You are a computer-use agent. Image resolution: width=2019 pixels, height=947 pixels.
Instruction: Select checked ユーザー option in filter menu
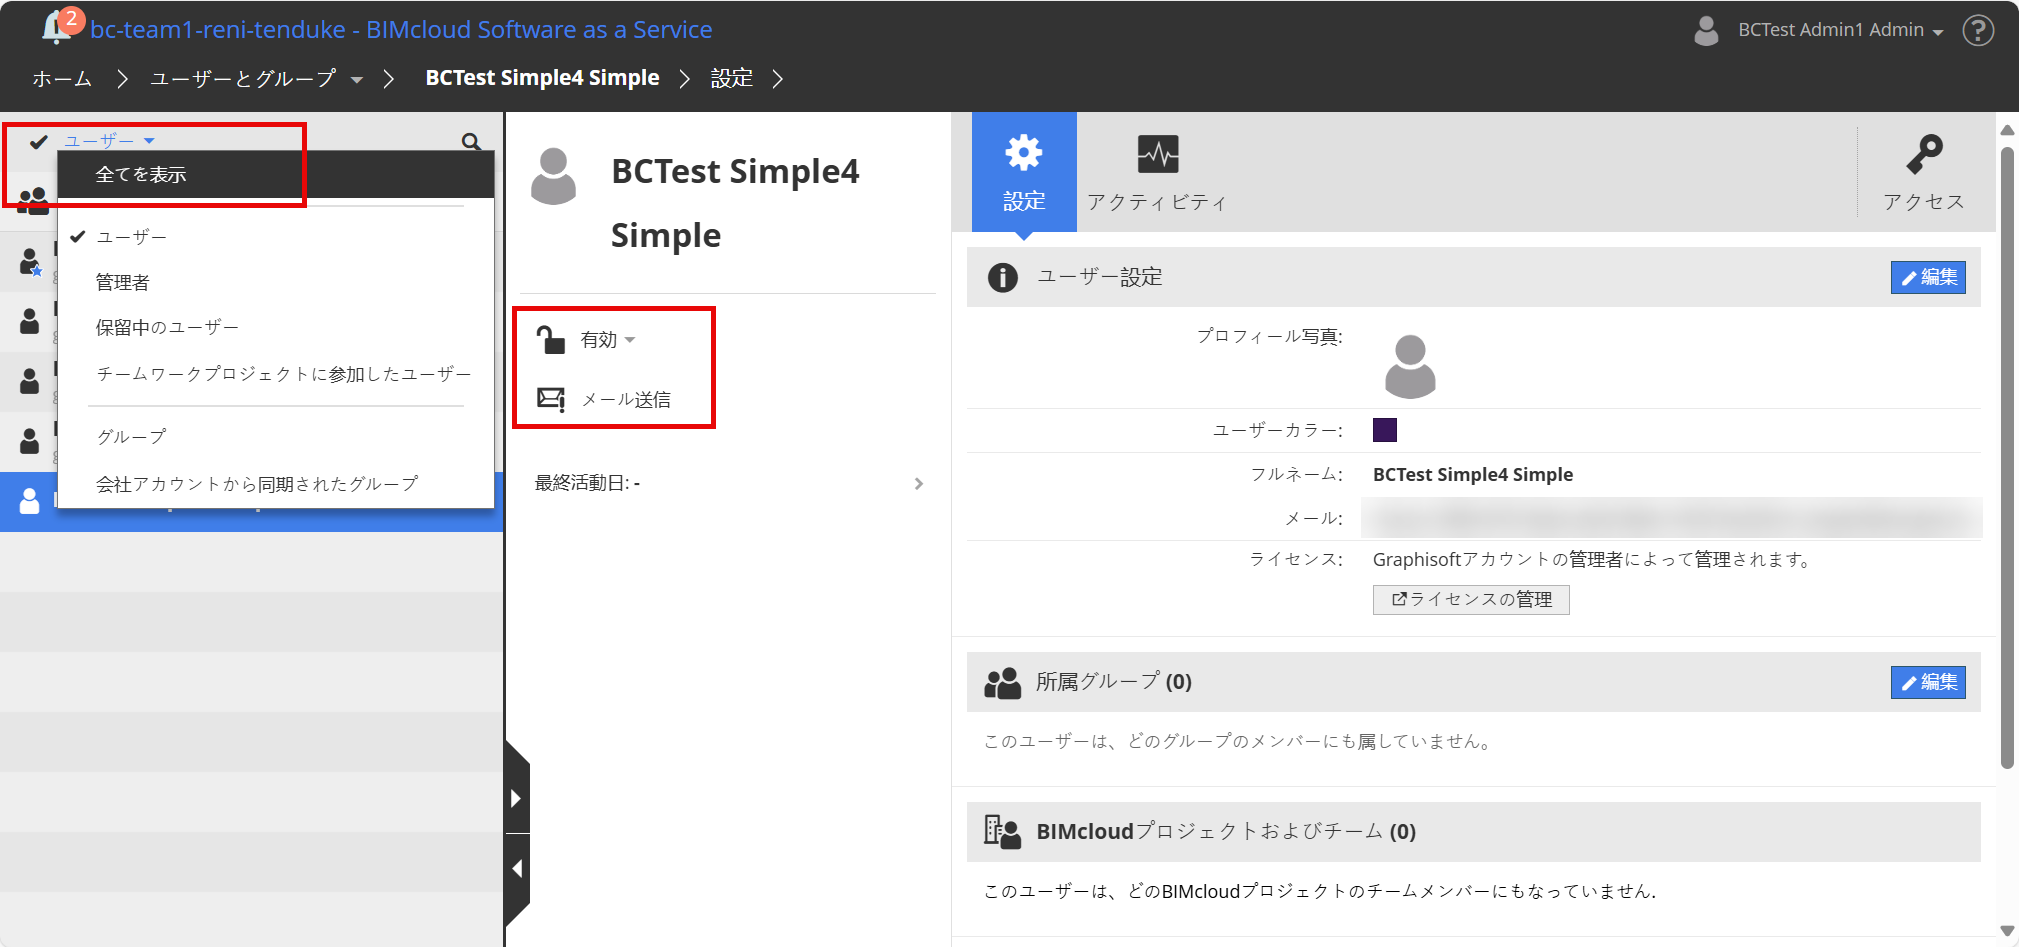[x=276, y=237]
